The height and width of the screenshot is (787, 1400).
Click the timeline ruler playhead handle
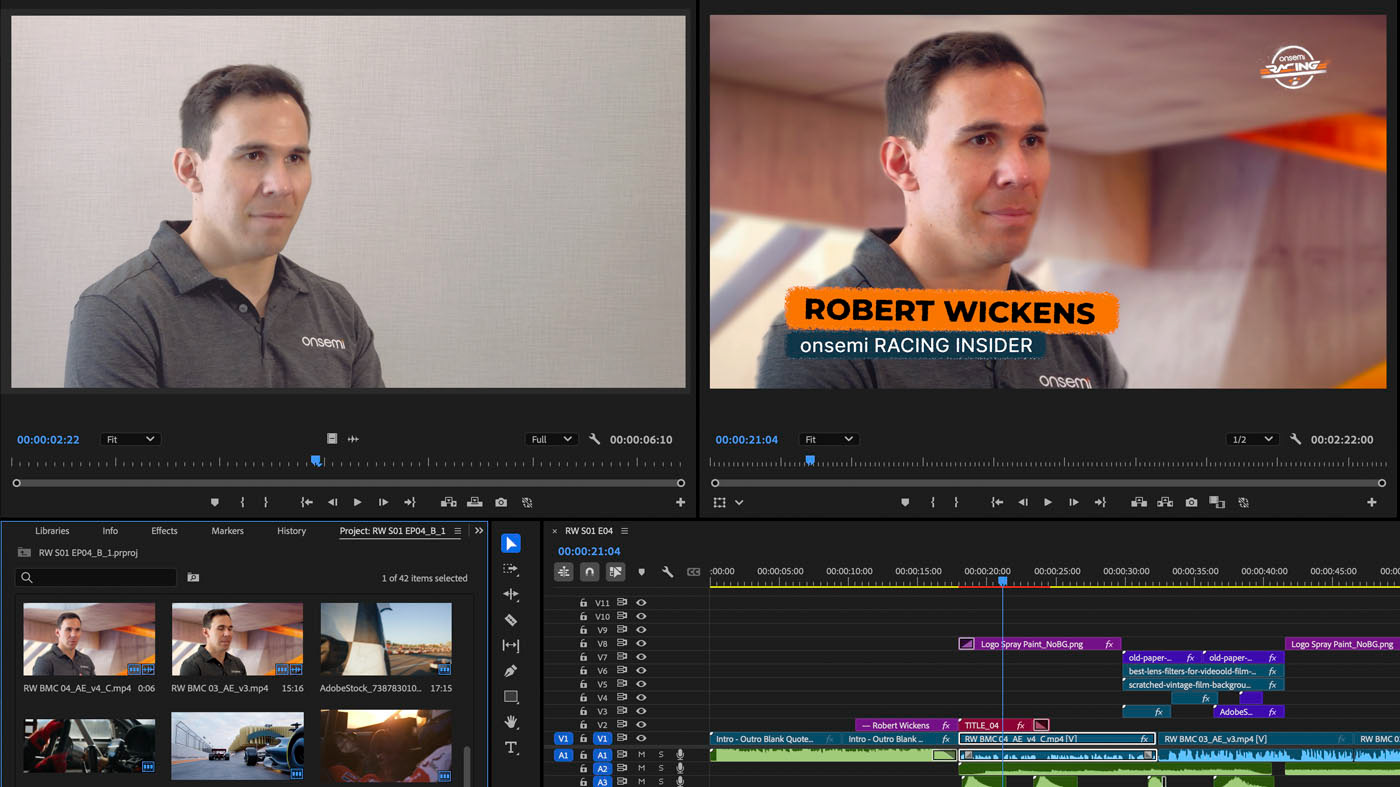coord(1003,580)
